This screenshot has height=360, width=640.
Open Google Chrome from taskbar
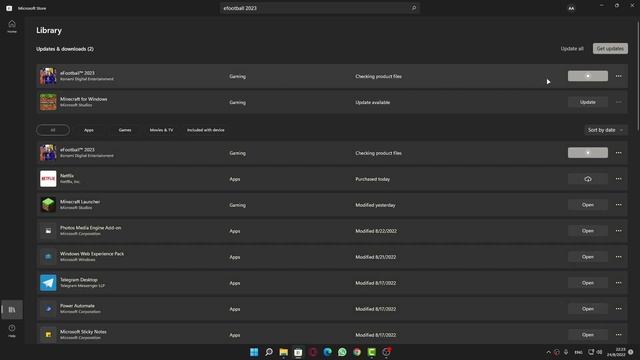[357, 352]
